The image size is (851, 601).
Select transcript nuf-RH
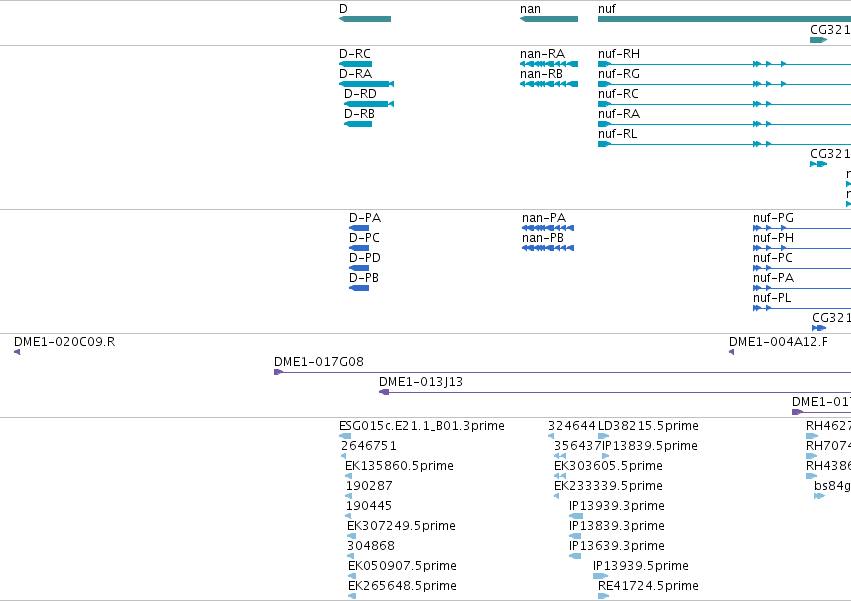point(724,64)
